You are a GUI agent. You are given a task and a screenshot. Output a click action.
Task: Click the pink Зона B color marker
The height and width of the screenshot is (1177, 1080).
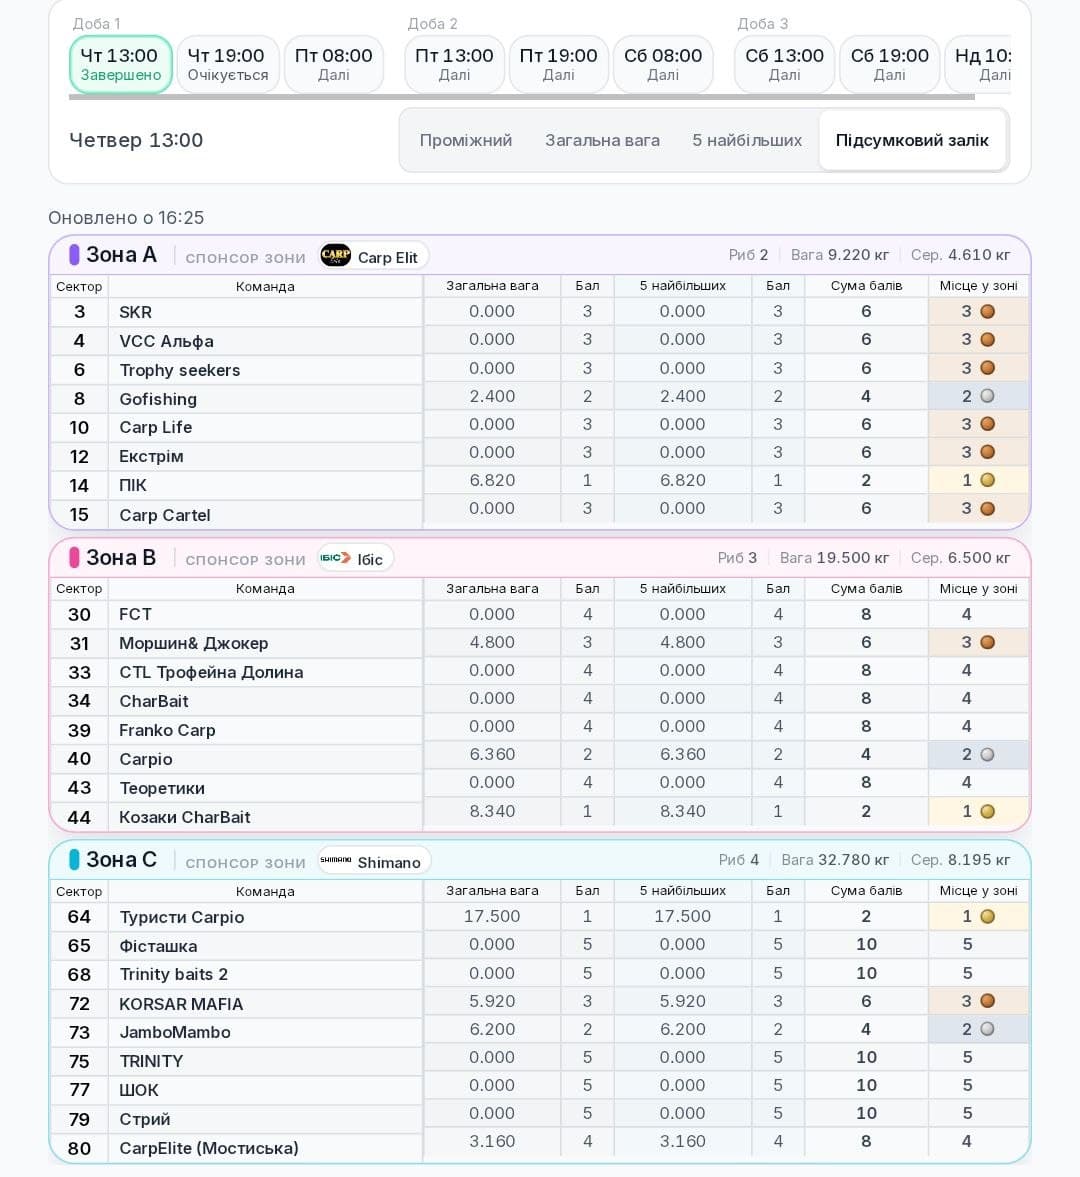click(74, 558)
